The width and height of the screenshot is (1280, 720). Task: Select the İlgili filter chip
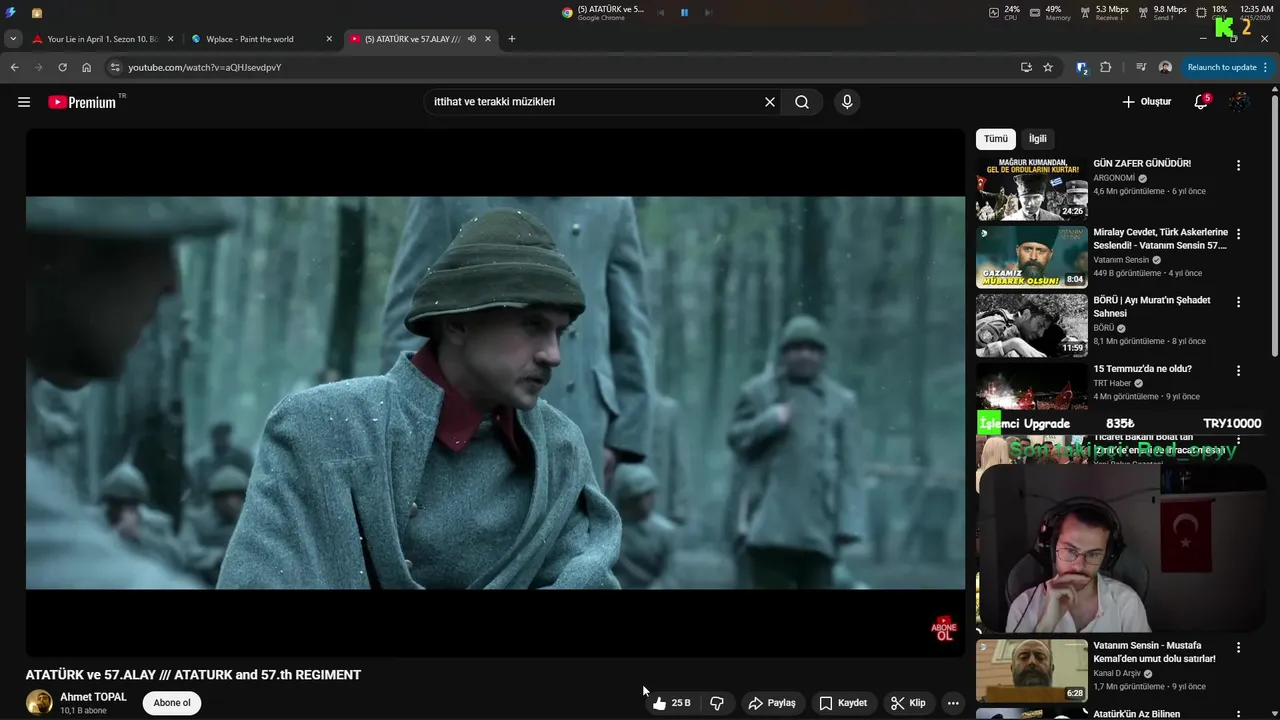pyautogui.click(x=1038, y=139)
